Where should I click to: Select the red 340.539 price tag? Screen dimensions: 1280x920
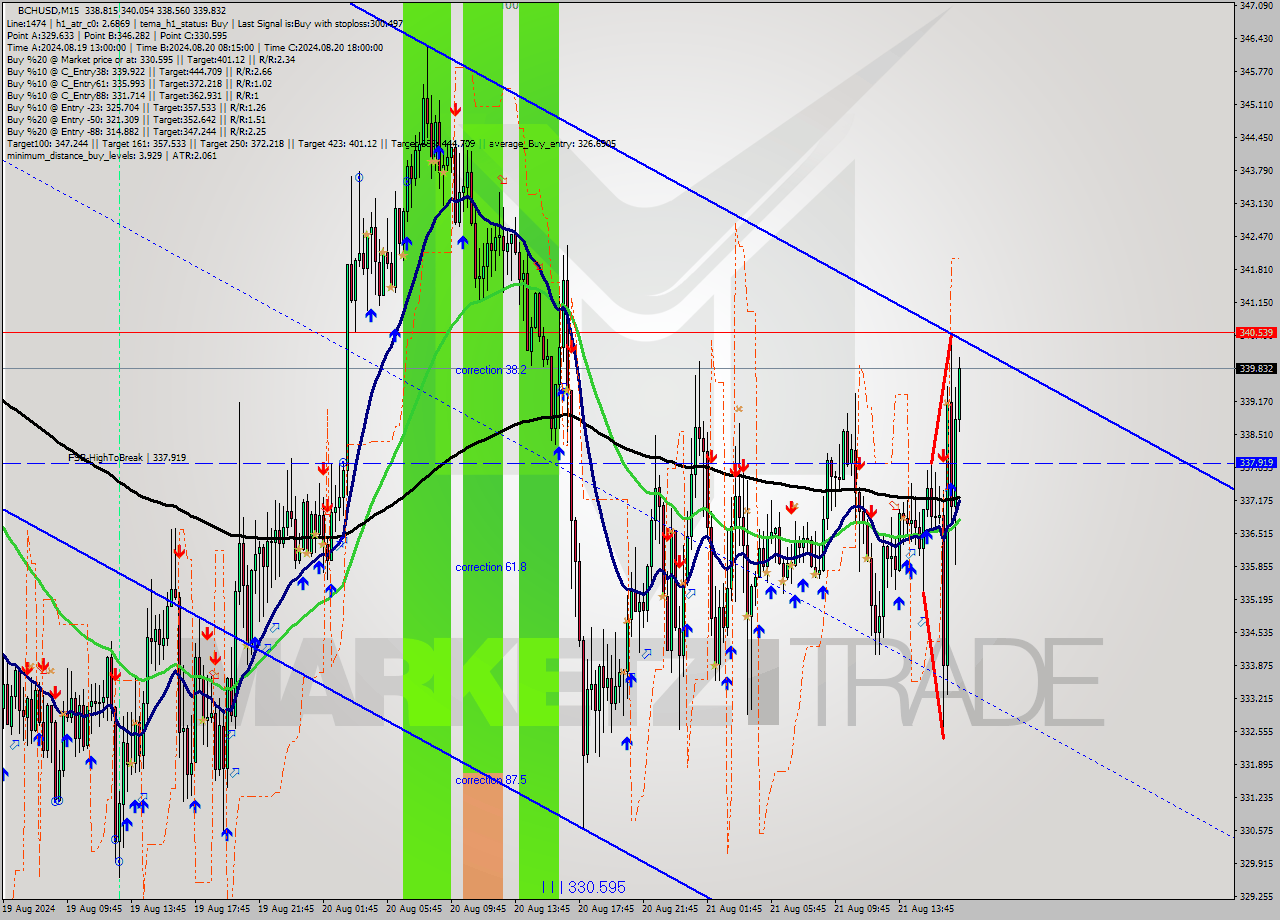click(1256, 332)
